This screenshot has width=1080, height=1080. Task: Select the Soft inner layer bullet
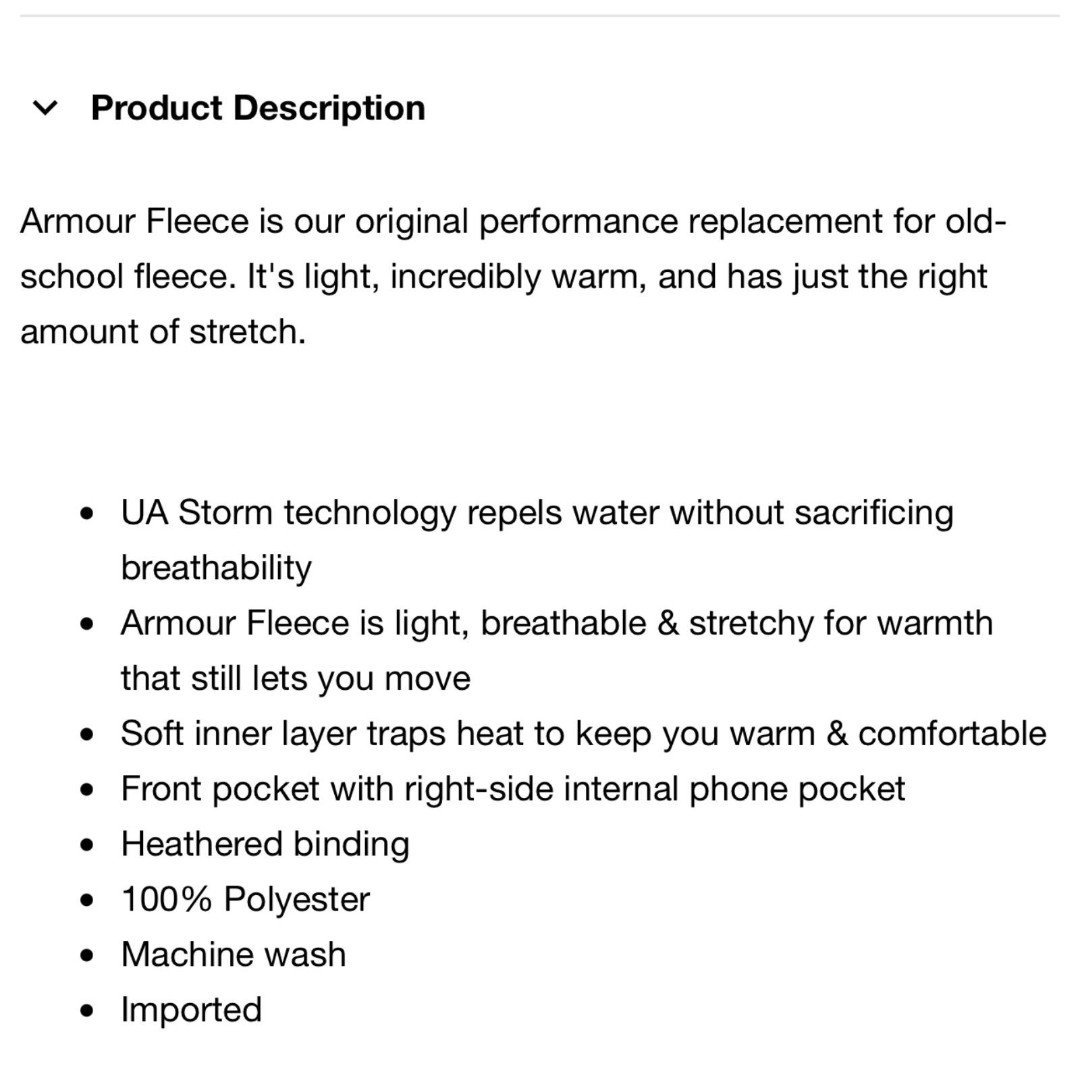[583, 734]
